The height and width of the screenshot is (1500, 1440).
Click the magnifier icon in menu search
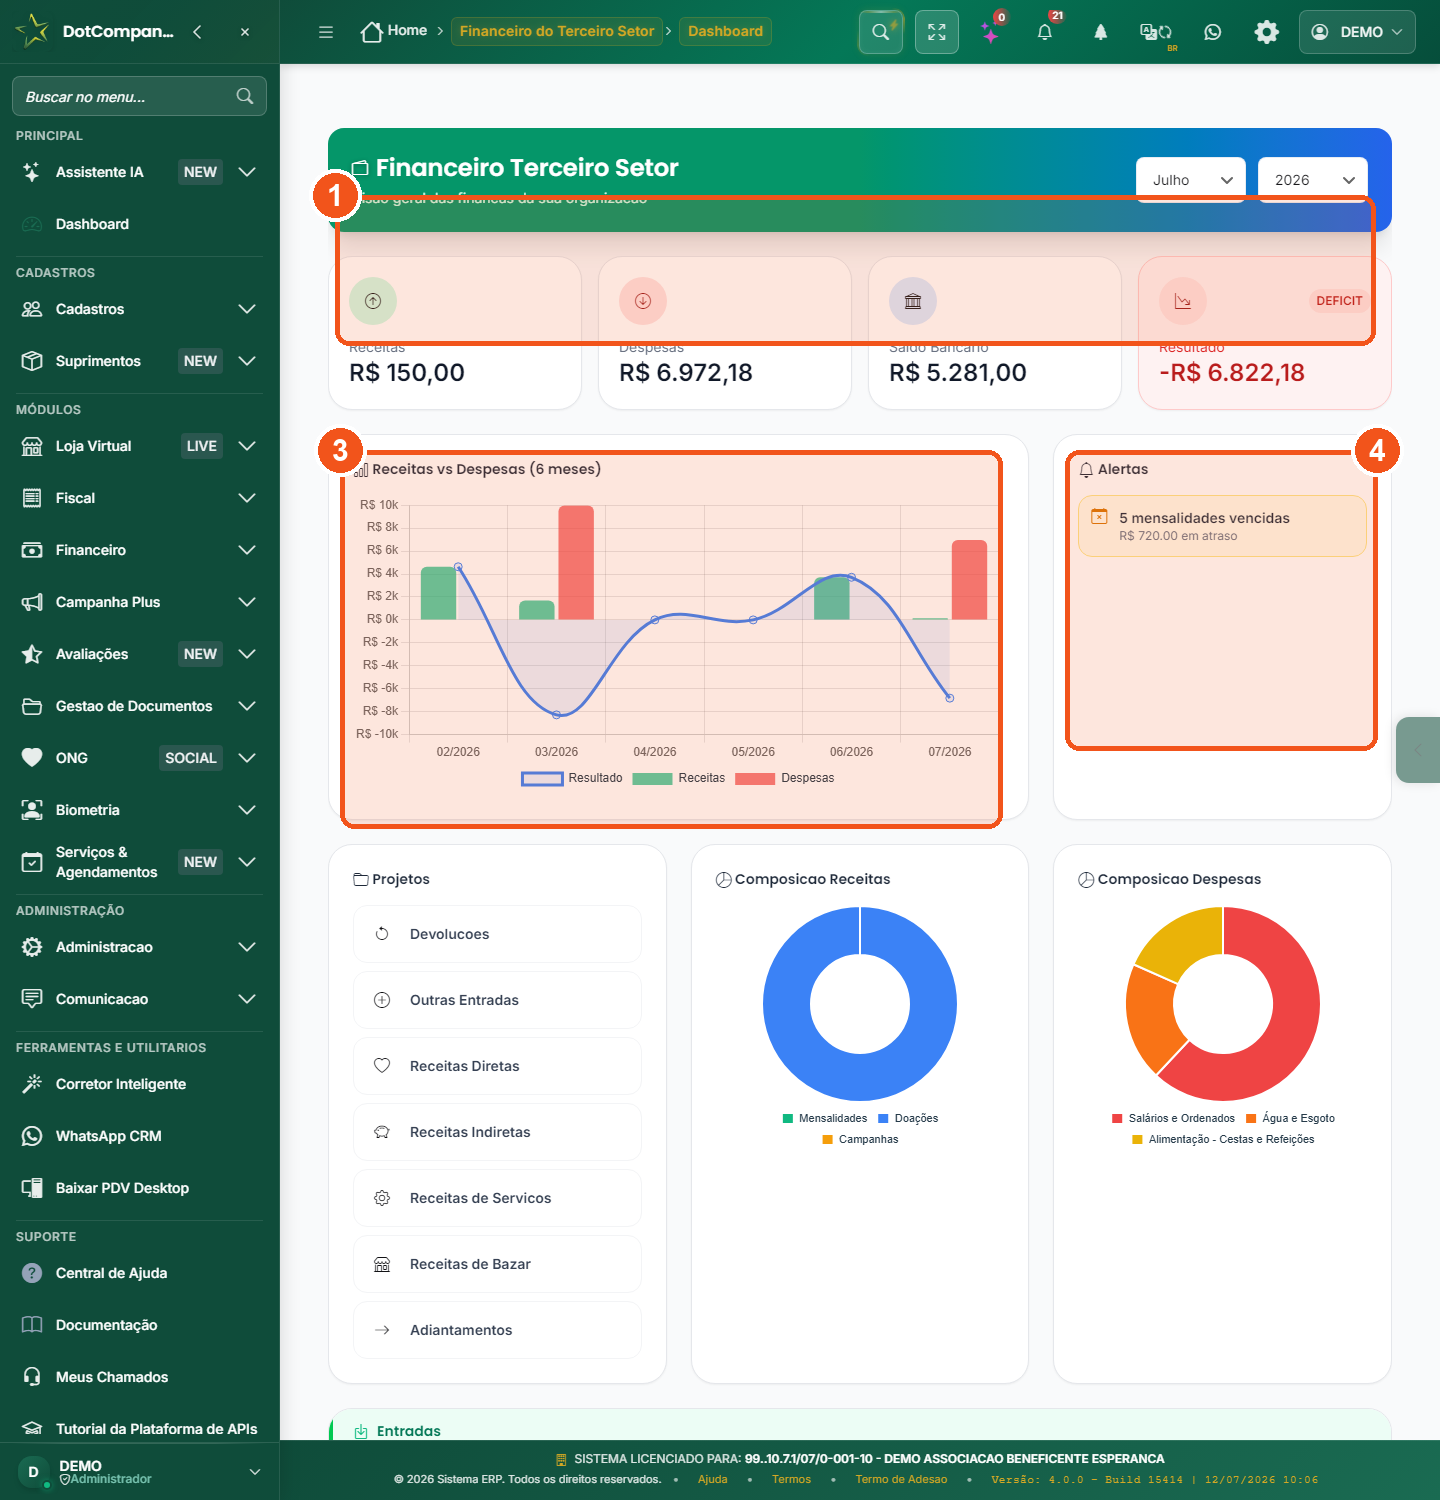pyautogui.click(x=245, y=96)
